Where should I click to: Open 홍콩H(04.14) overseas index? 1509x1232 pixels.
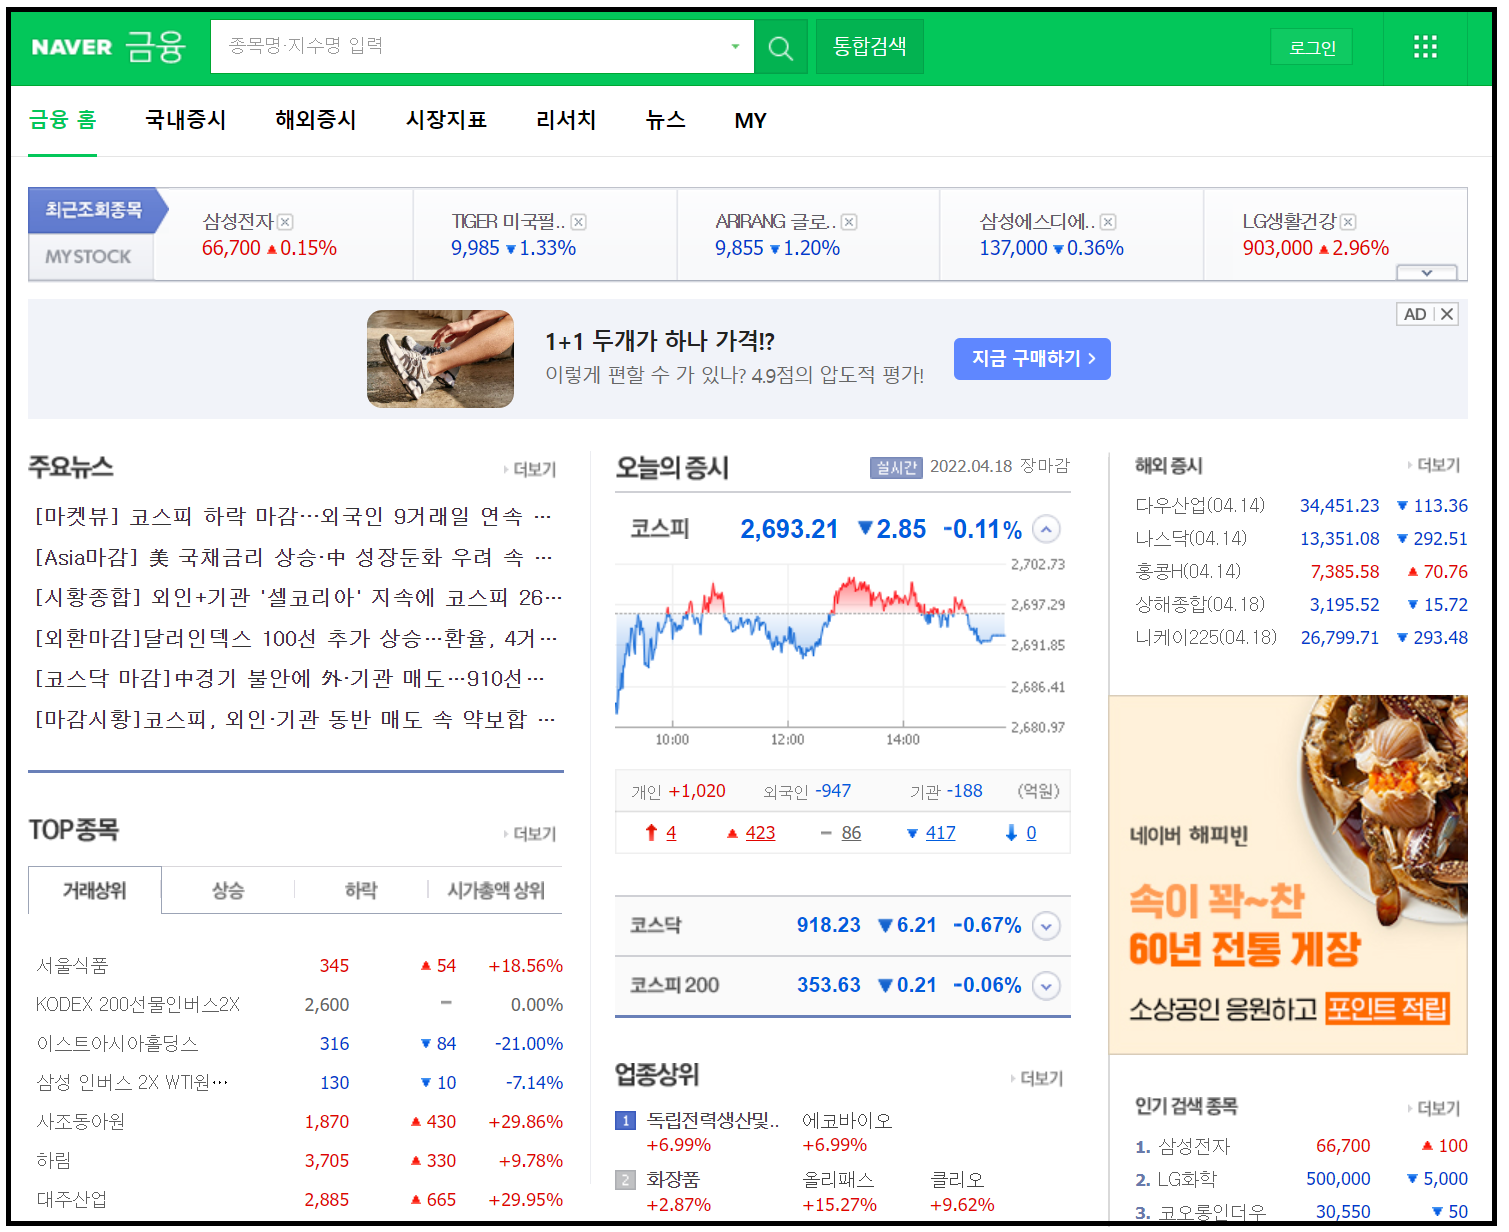pyautogui.click(x=1188, y=572)
